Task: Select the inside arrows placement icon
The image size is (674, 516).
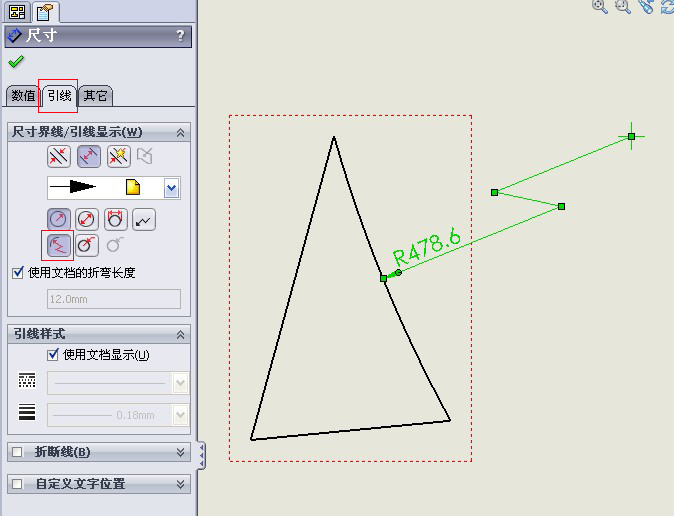Action: click(x=89, y=156)
